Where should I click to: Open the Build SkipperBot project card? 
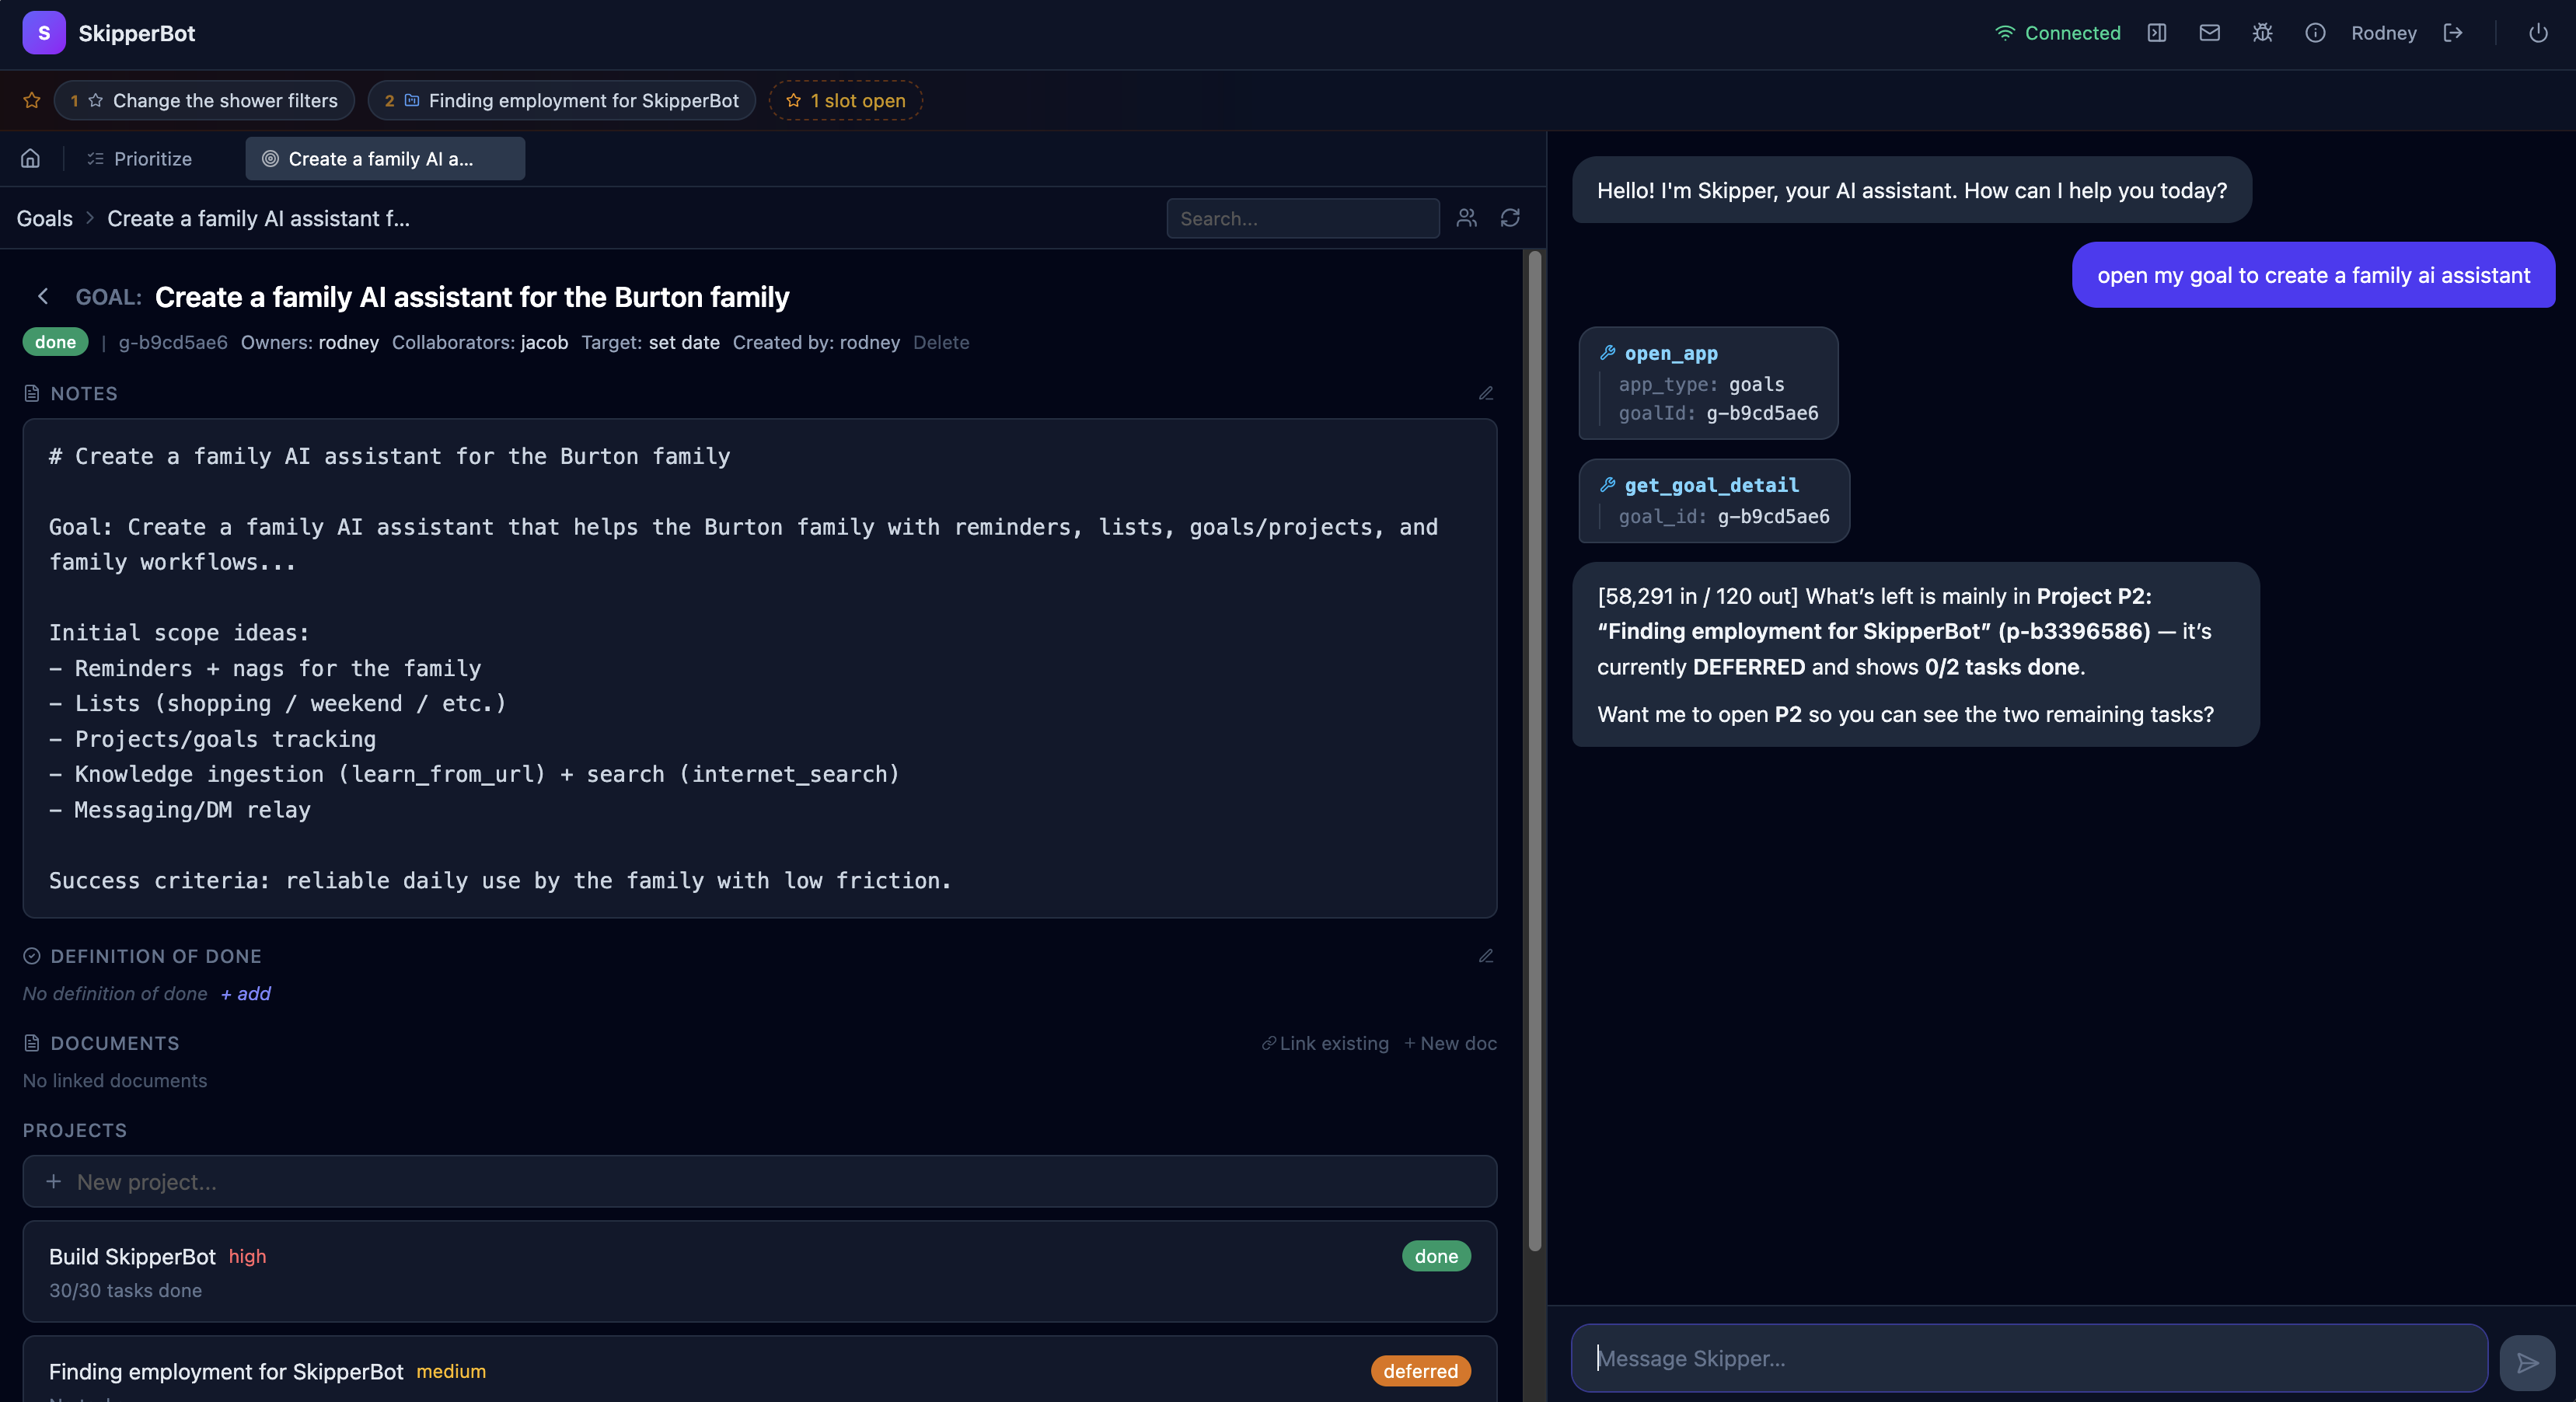pos(760,1271)
